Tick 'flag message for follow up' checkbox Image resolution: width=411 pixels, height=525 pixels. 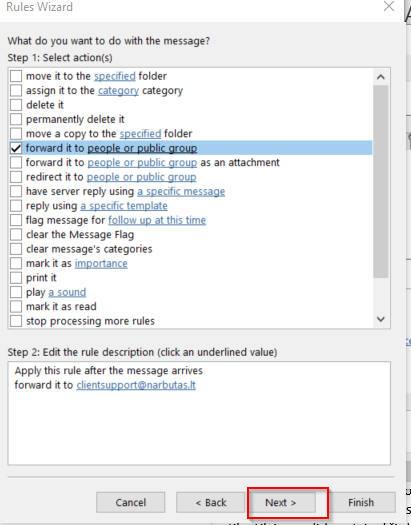[16, 220]
